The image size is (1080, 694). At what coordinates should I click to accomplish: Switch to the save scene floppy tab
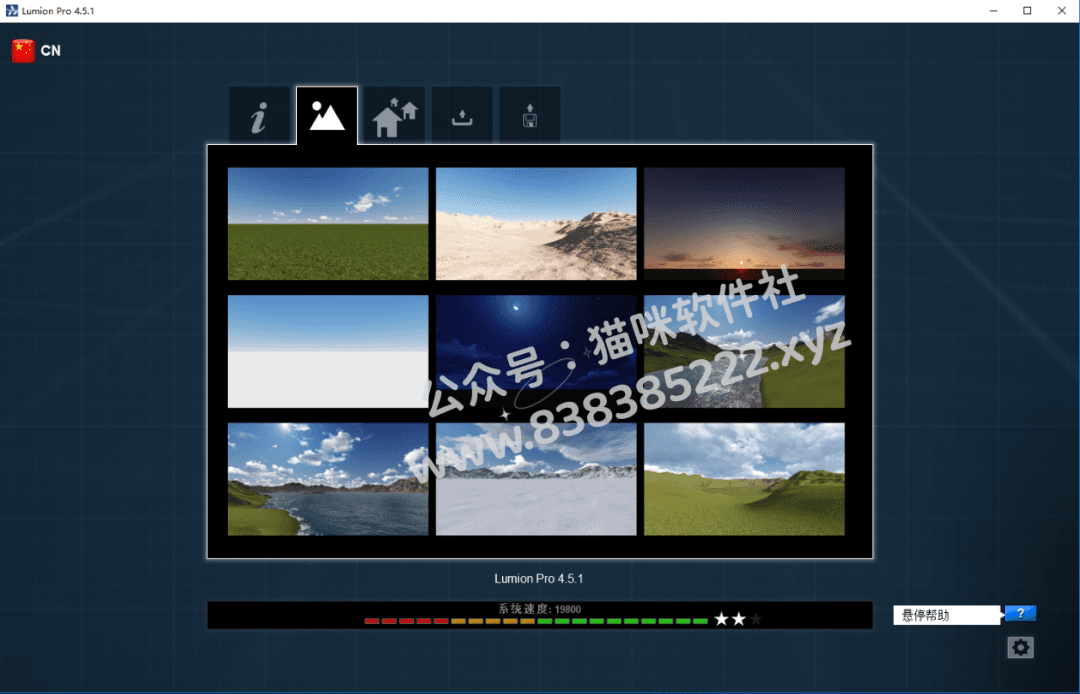(530, 116)
